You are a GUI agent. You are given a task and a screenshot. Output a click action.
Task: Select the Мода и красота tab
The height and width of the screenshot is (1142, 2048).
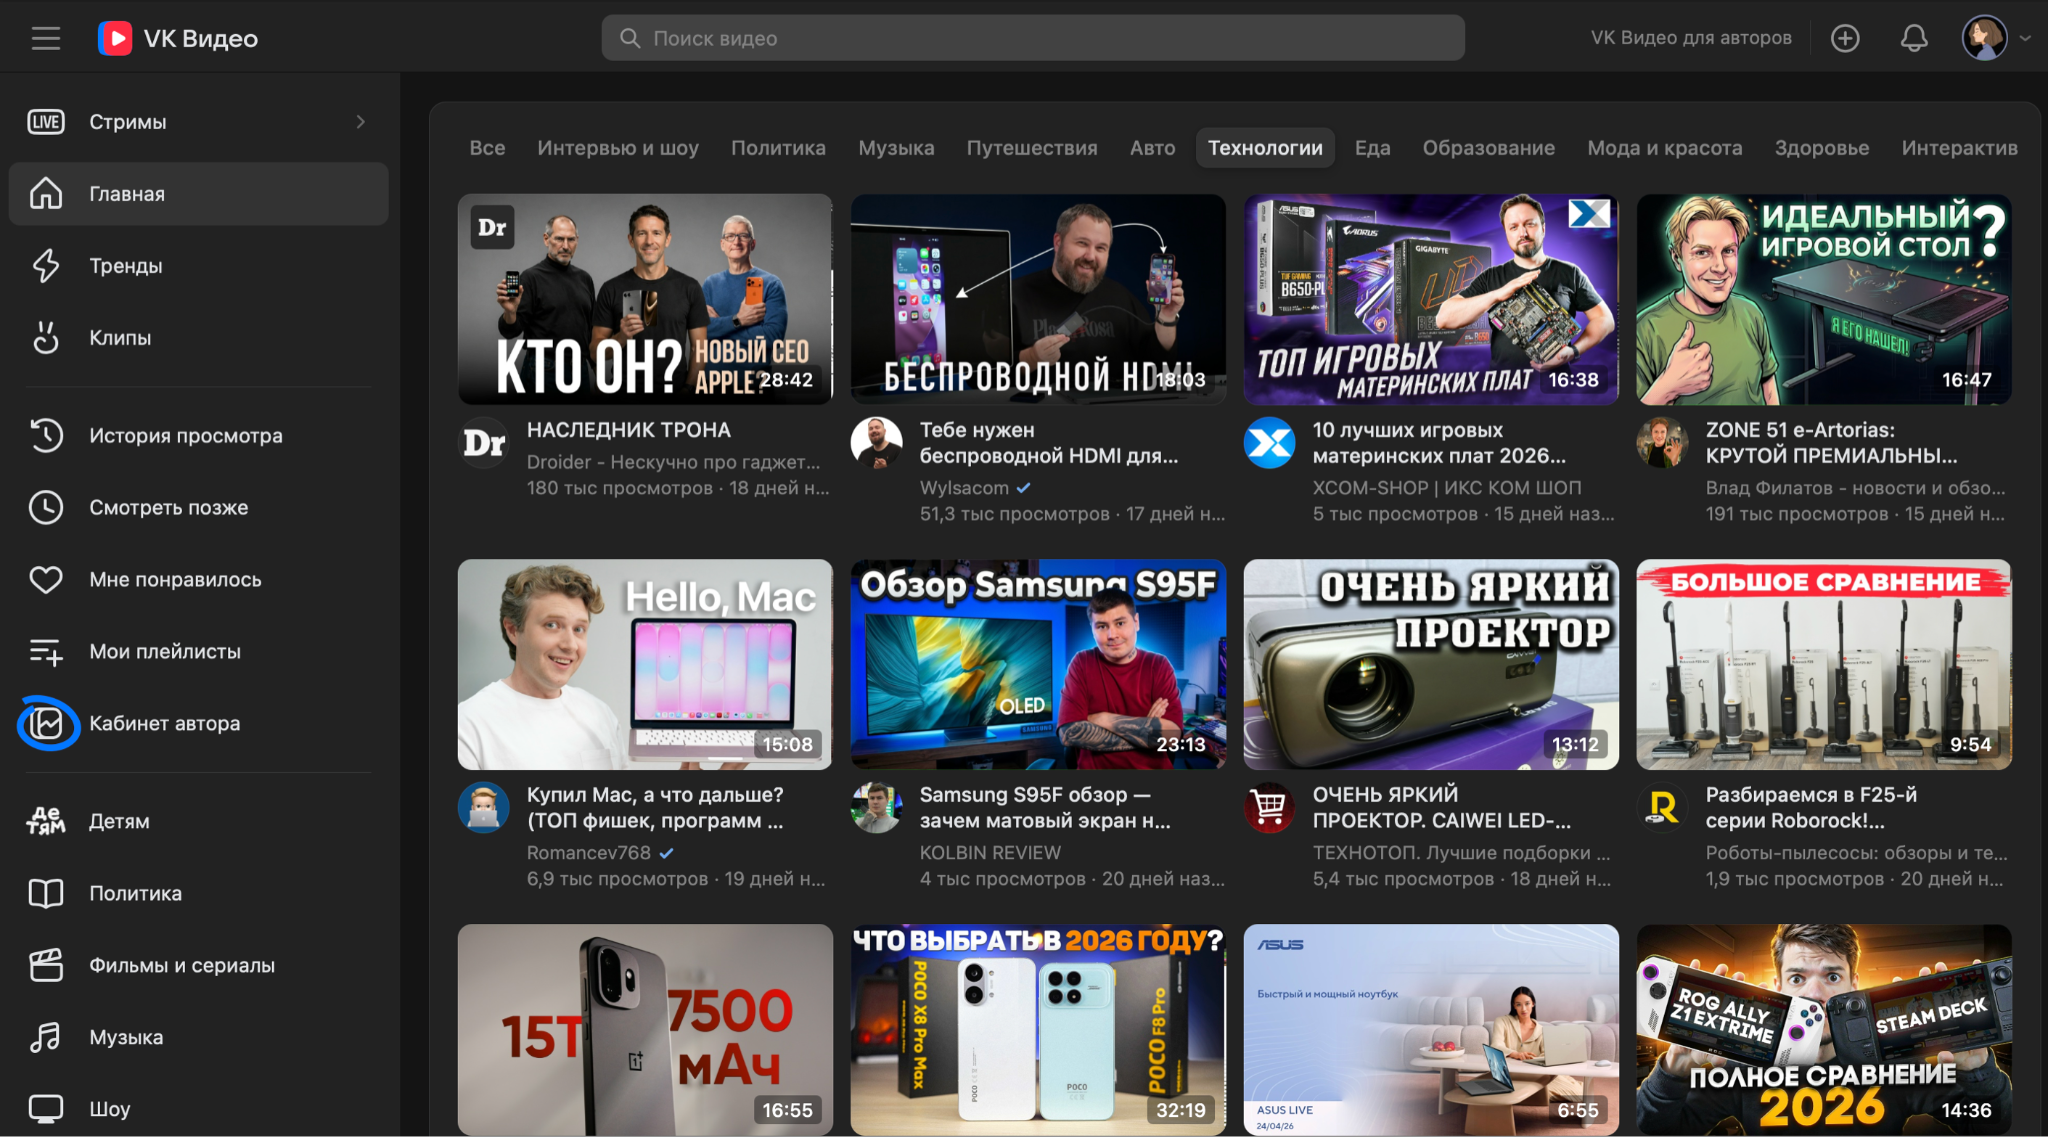pos(1665,148)
